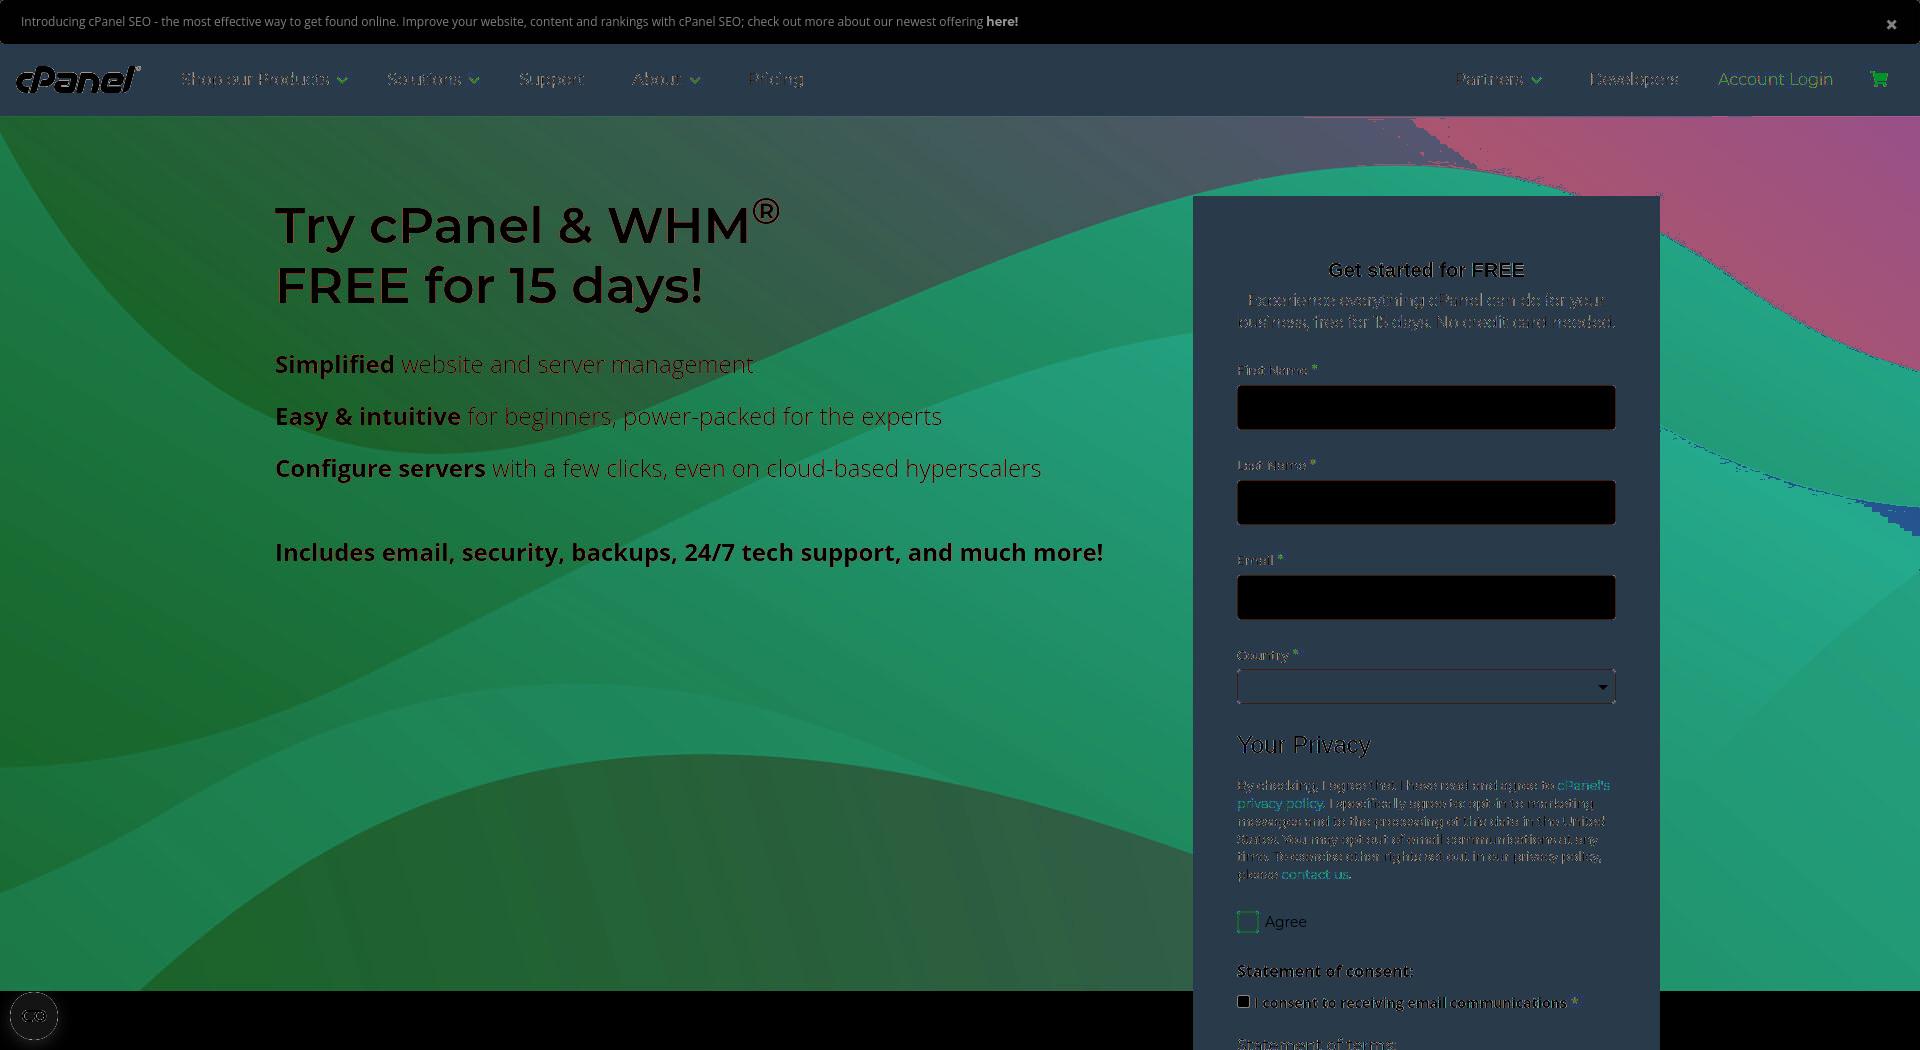Follow the 'here!' link in banner
The width and height of the screenshot is (1920, 1050).
[1002, 21]
